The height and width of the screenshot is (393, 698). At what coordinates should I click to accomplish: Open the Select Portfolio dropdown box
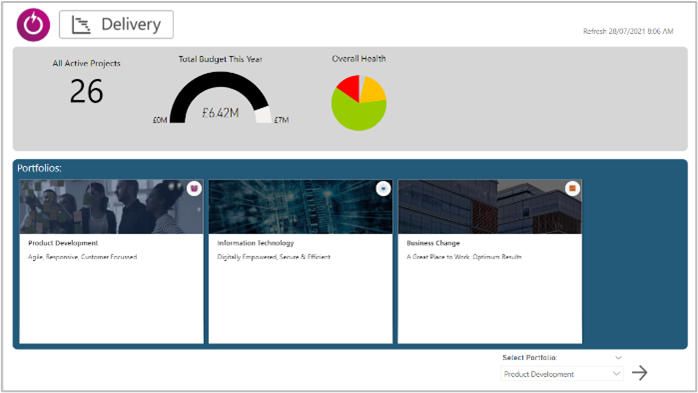[562, 374]
